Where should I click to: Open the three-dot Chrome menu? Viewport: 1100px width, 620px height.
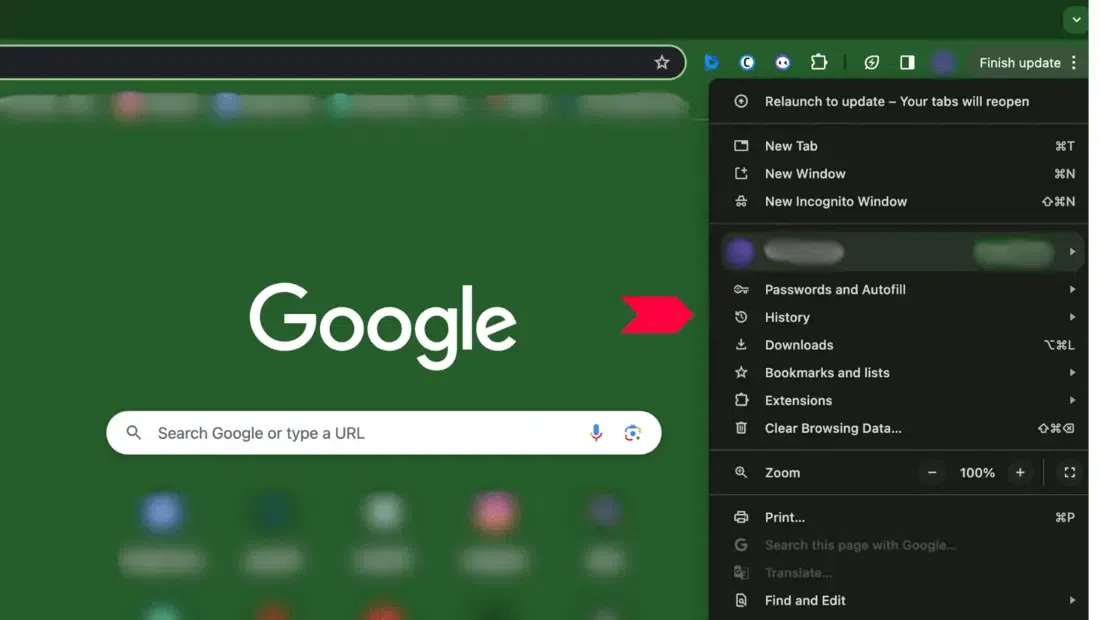pos(1074,62)
